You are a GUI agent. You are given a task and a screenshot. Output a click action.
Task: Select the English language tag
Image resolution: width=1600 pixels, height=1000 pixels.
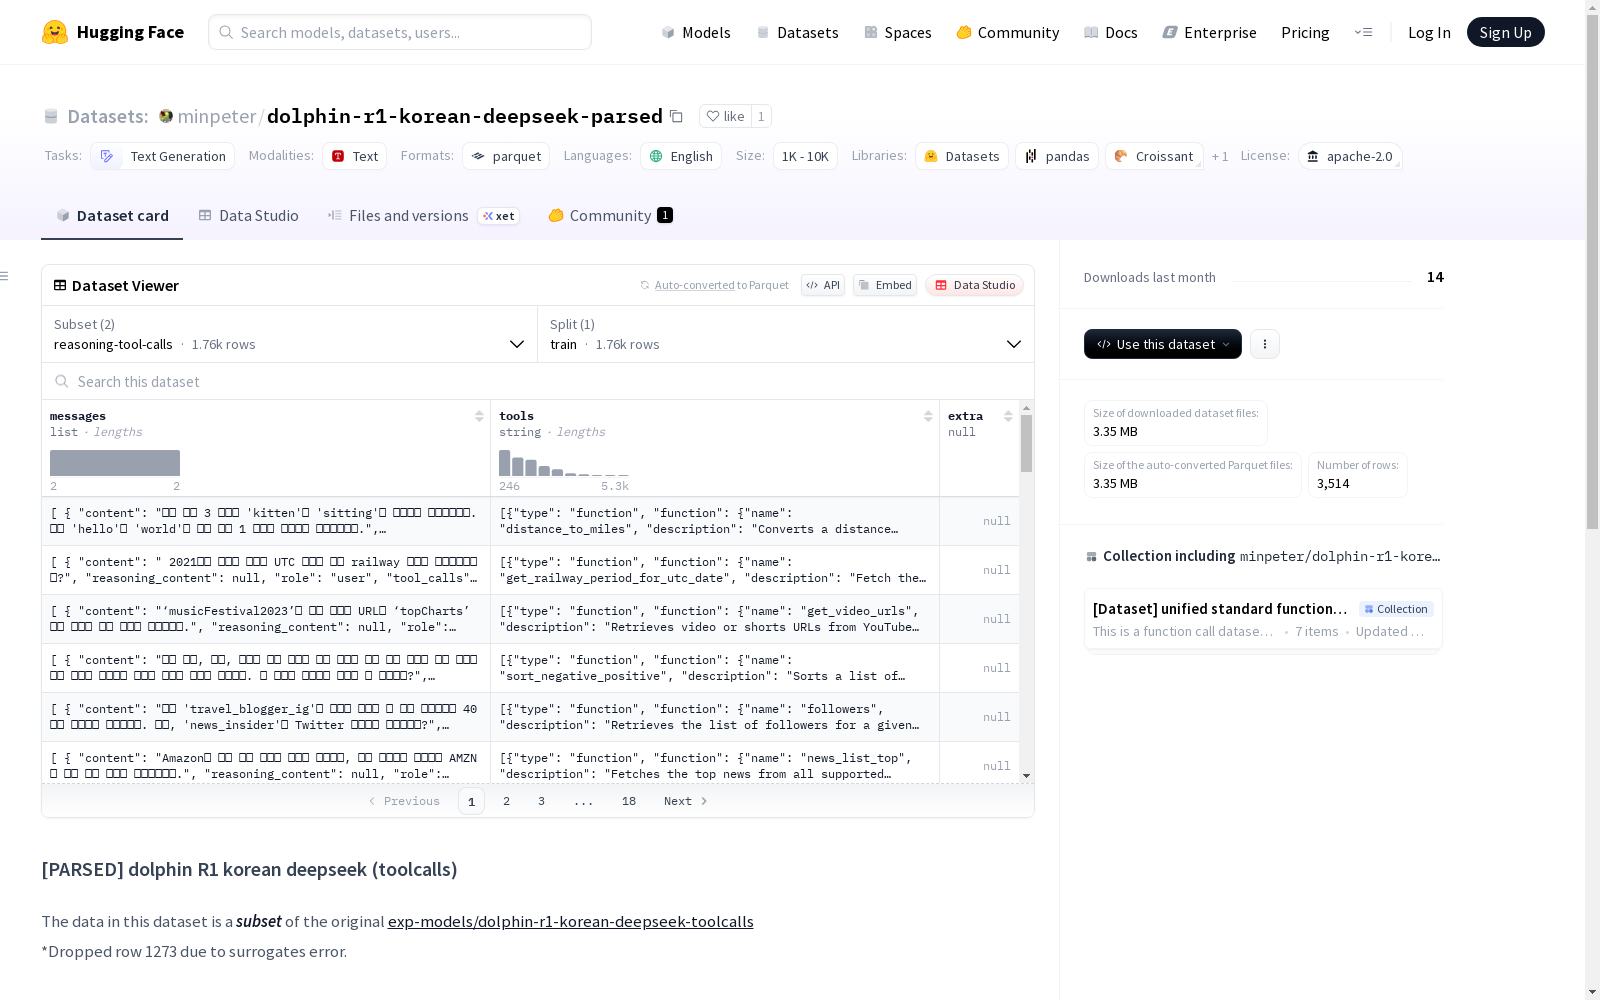(x=681, y=156)
